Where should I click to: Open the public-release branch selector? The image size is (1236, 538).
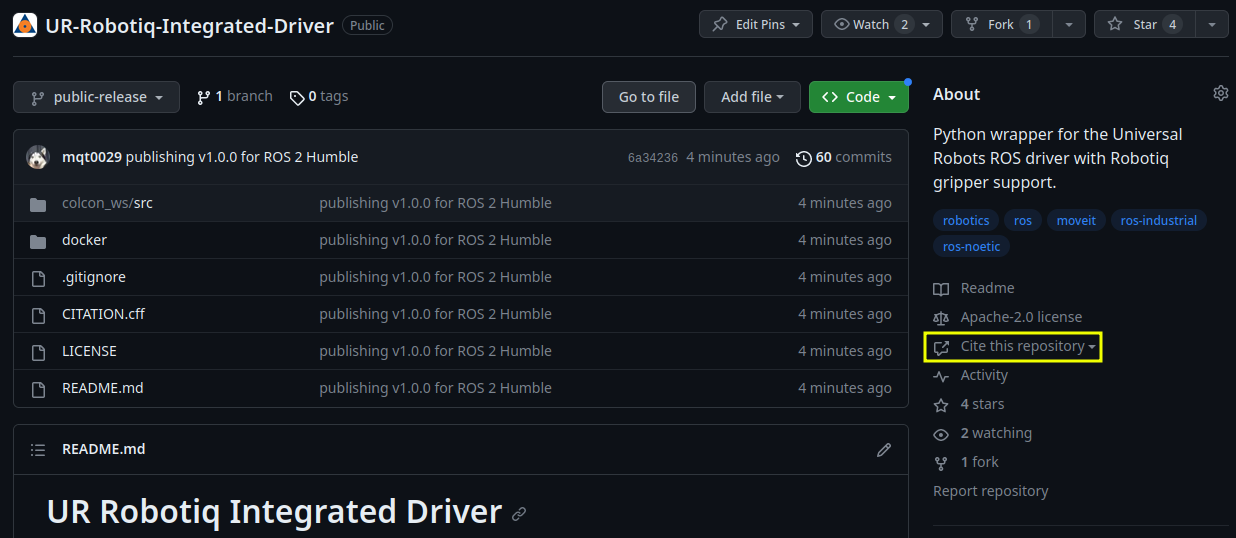(96, 97)
